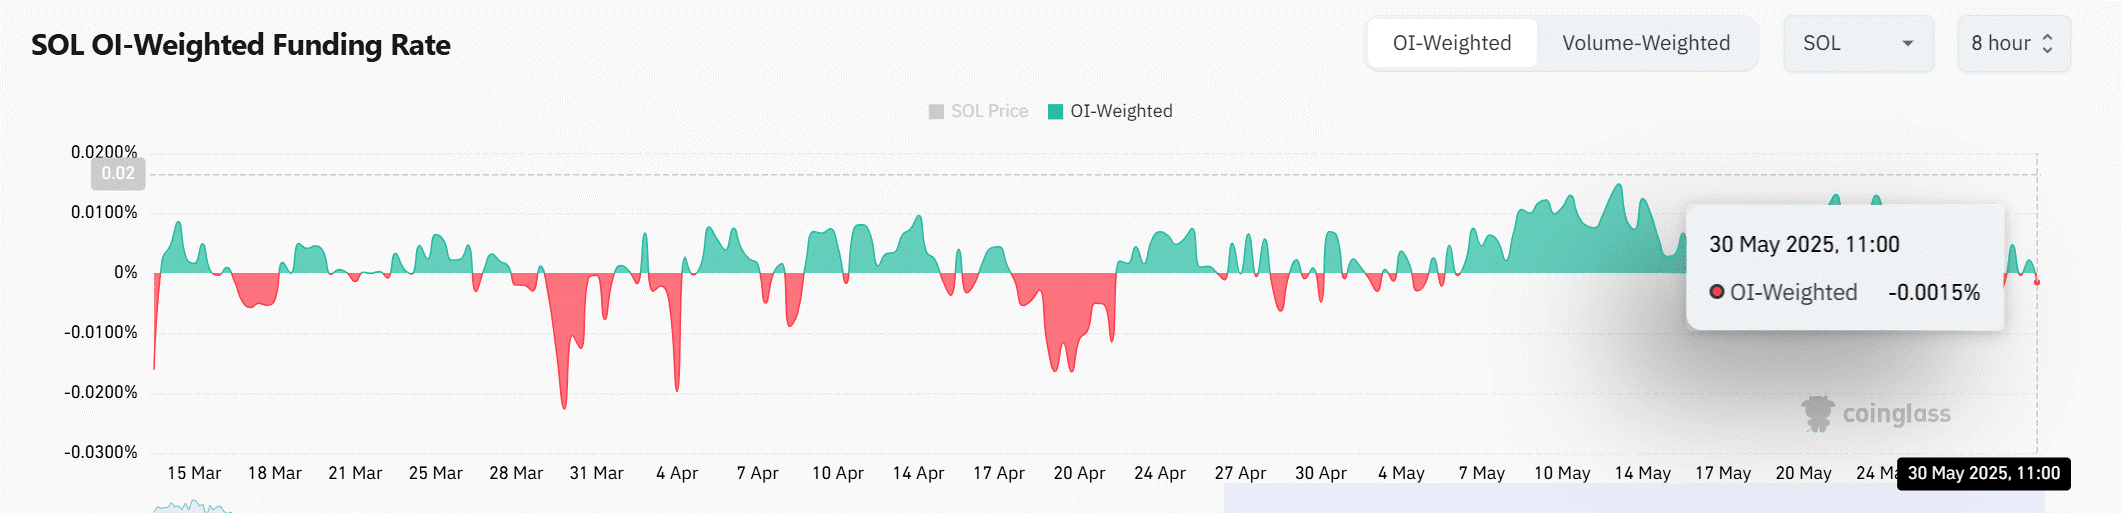Click the chart title SOL OI-Weighted Funding Rate
This screenshot has width=2122, height=513.
point(241,45)
